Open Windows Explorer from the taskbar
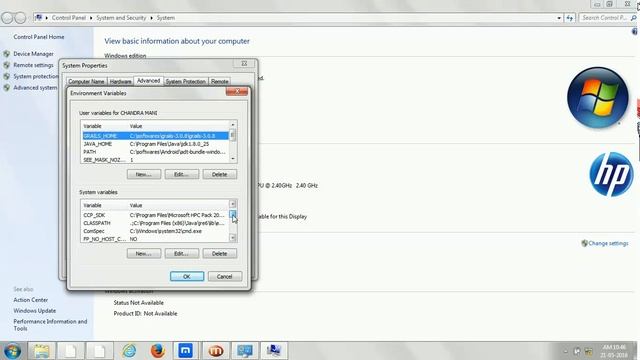This screenshot has width=640, height=360. click(x=41, y=351)
